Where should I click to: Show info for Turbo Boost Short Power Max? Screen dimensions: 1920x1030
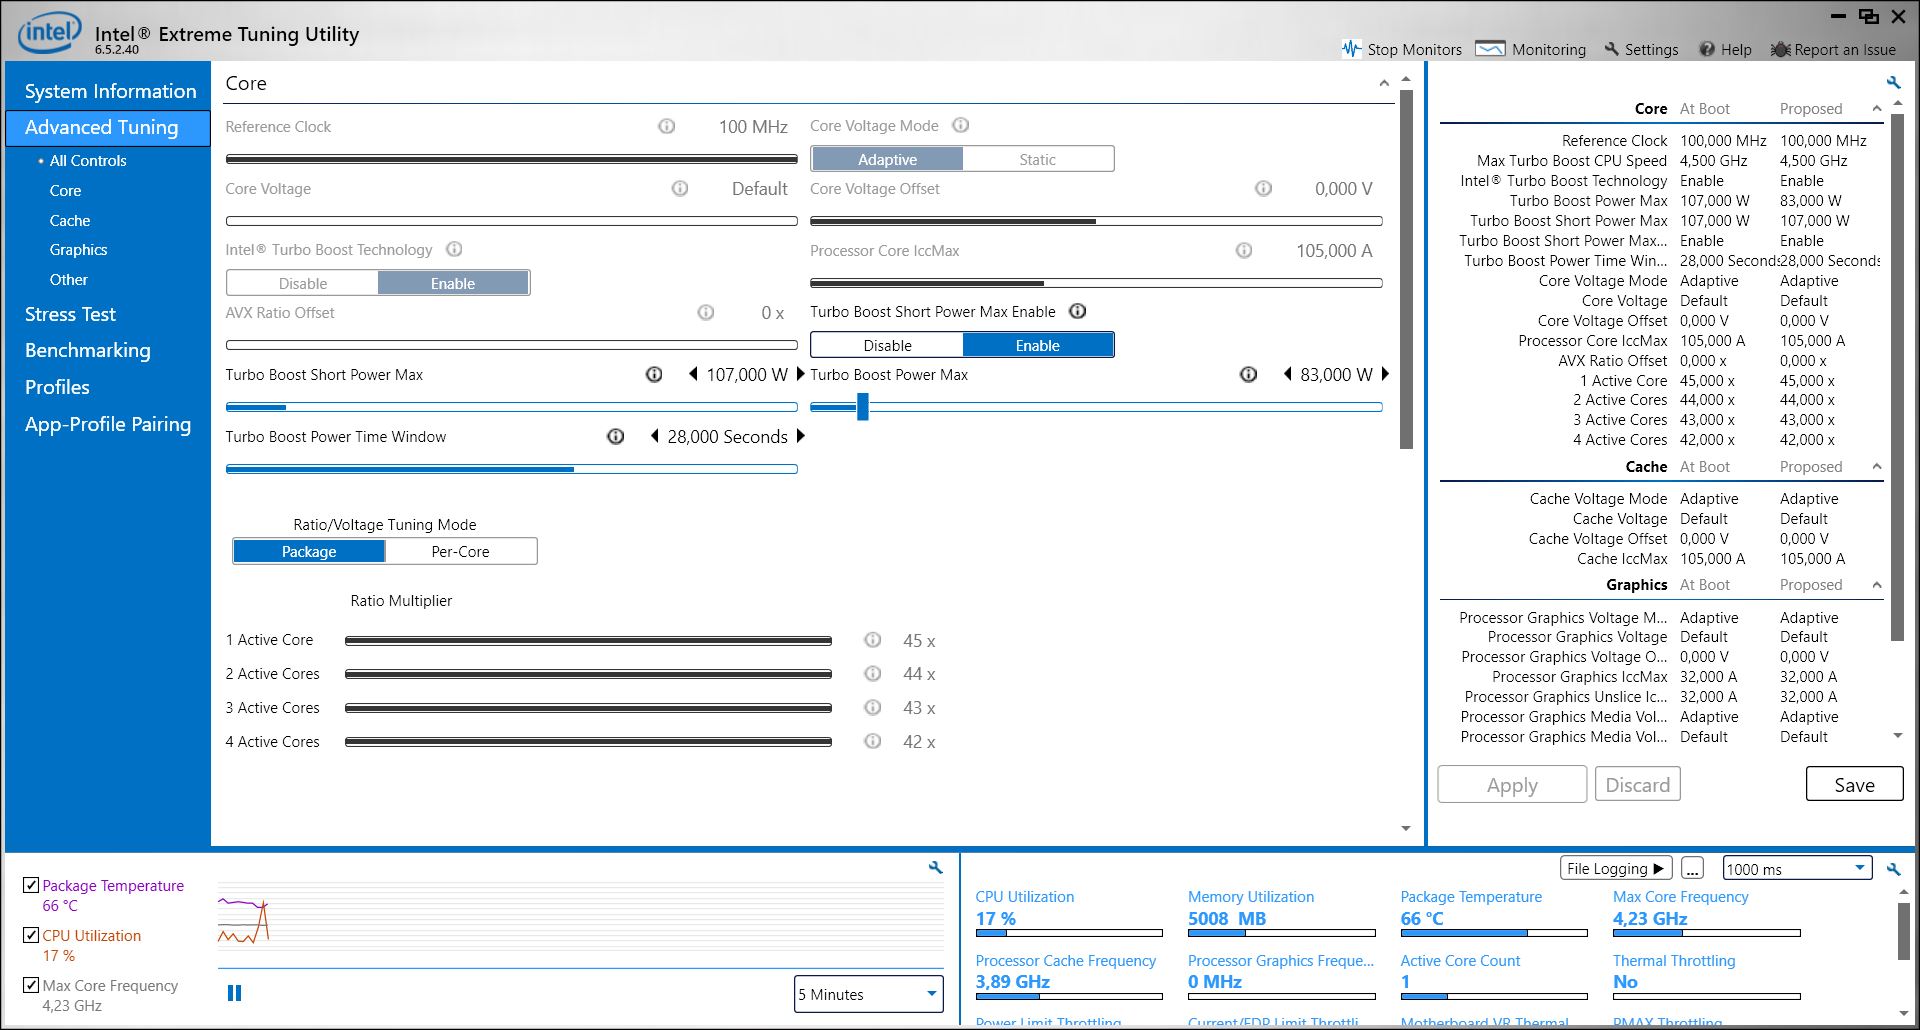tap(654, 374)
